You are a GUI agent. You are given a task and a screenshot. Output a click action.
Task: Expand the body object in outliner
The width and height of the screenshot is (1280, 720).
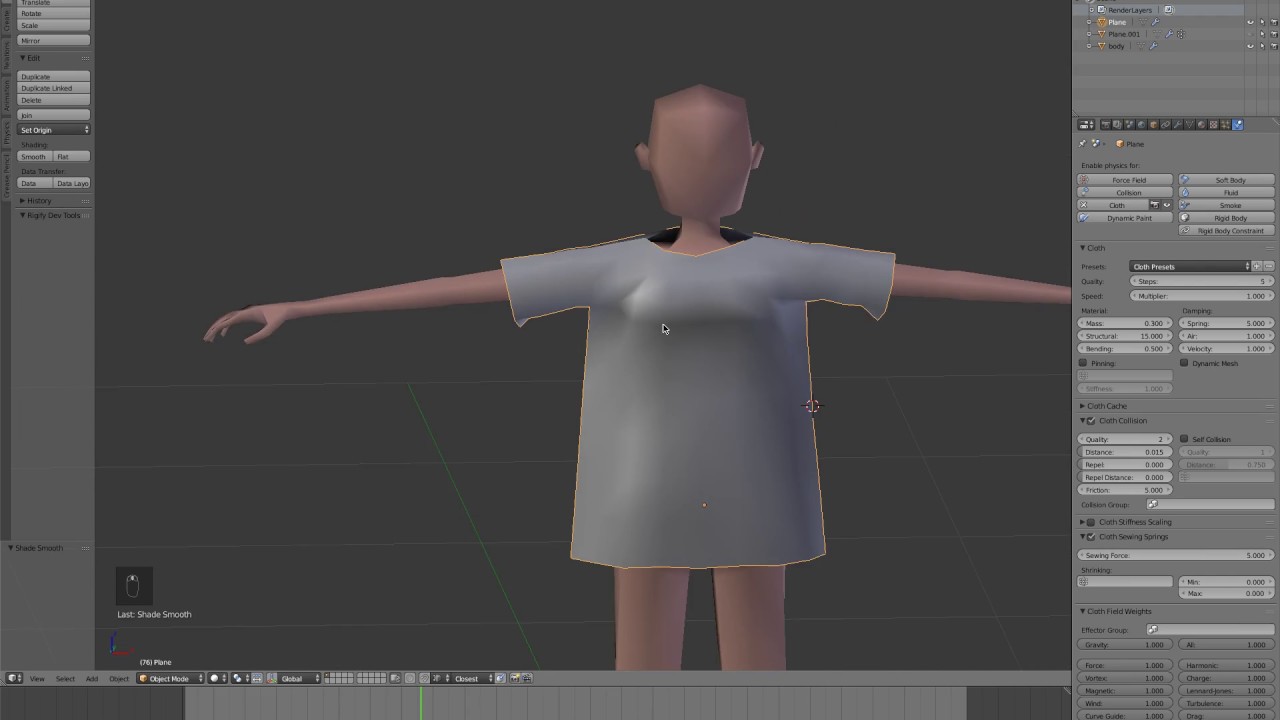pyautogui.click(x=1089, y=46)
